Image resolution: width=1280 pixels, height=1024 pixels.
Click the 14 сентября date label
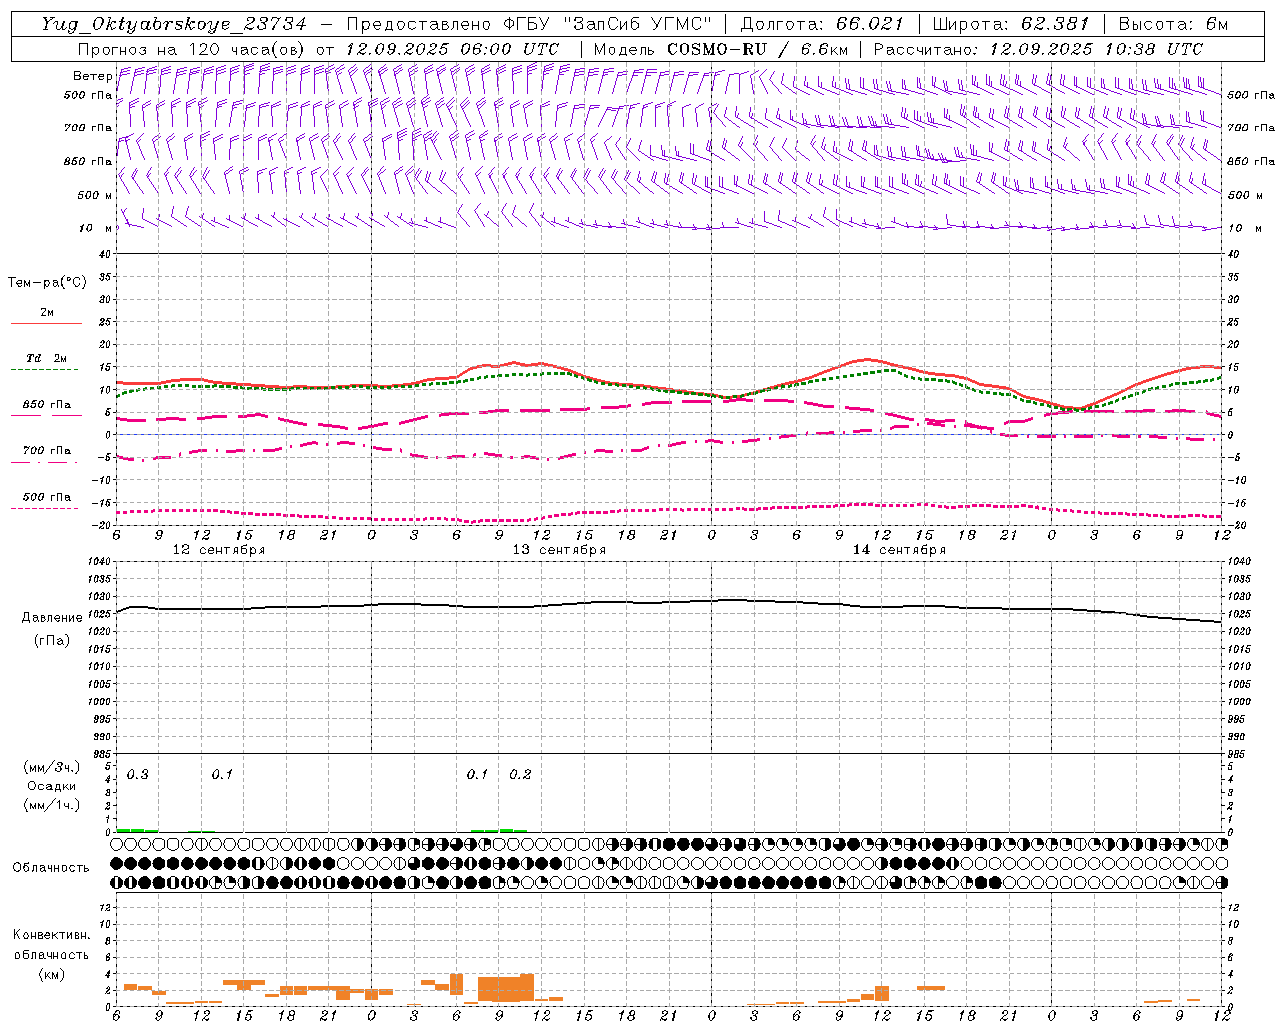tap(899, 550)
